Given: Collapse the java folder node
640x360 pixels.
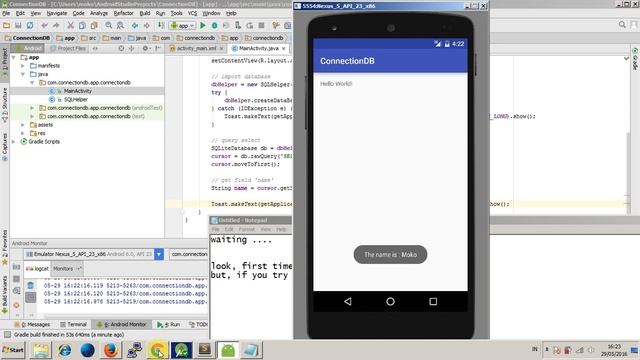Looking at the screenshot, I should tap(23, 74).
